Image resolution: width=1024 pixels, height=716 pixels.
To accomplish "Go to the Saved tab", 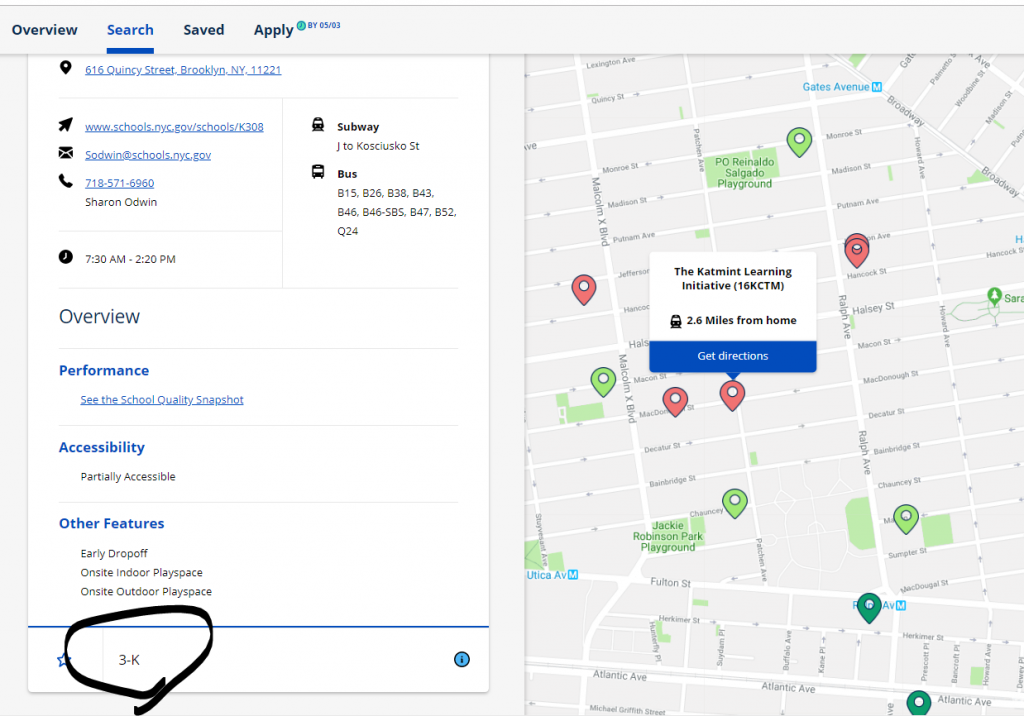I will click(204, 30).
